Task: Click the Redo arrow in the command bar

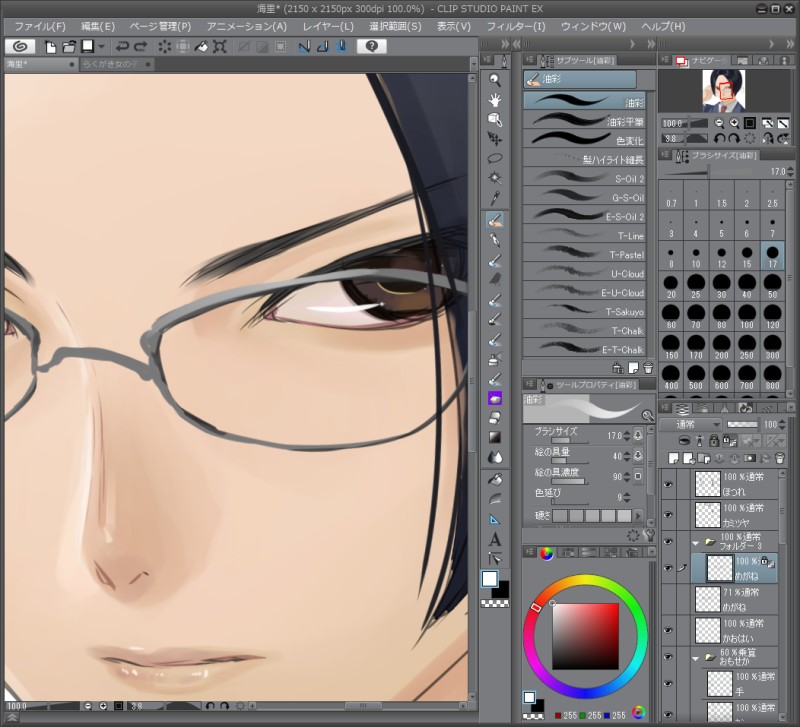Action: [140, 46]
